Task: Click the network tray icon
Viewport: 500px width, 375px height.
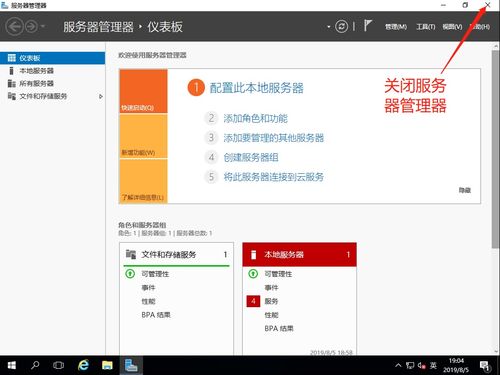Action: pos(410,366)
